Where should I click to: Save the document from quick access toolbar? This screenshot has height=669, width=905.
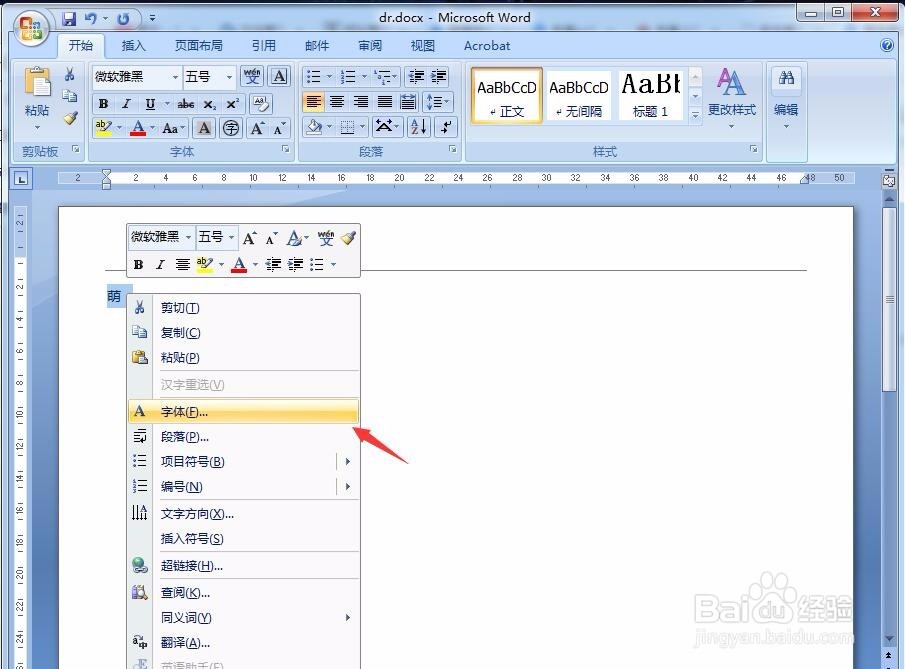click(69, 19)
